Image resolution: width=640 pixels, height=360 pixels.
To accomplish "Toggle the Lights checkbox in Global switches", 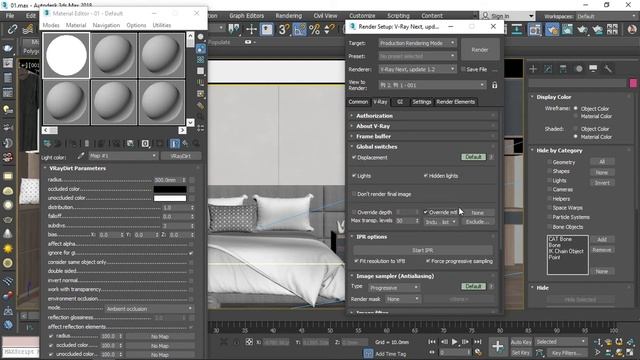I will pyautogui.click(x=354, y=176).
